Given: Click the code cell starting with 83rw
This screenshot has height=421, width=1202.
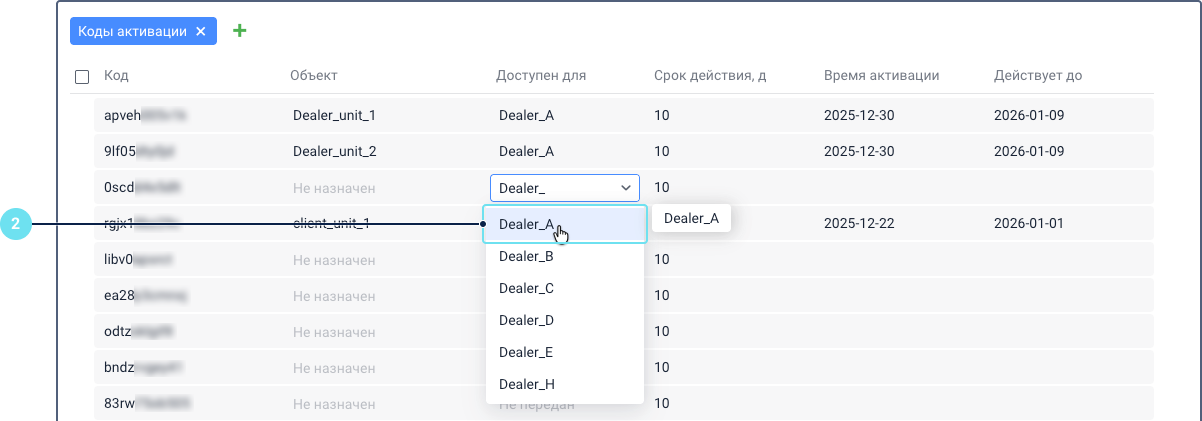Looking at the screenshot, I should (148, 404).
